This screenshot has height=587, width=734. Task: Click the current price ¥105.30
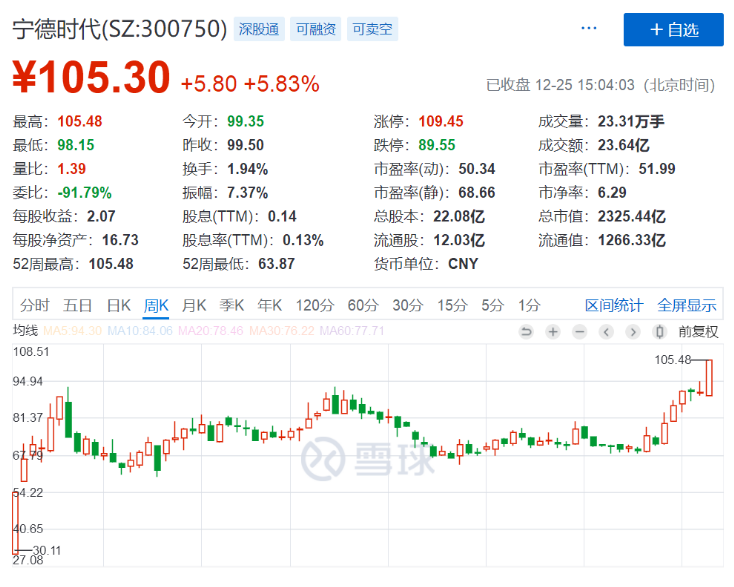(x=91, y=77)
